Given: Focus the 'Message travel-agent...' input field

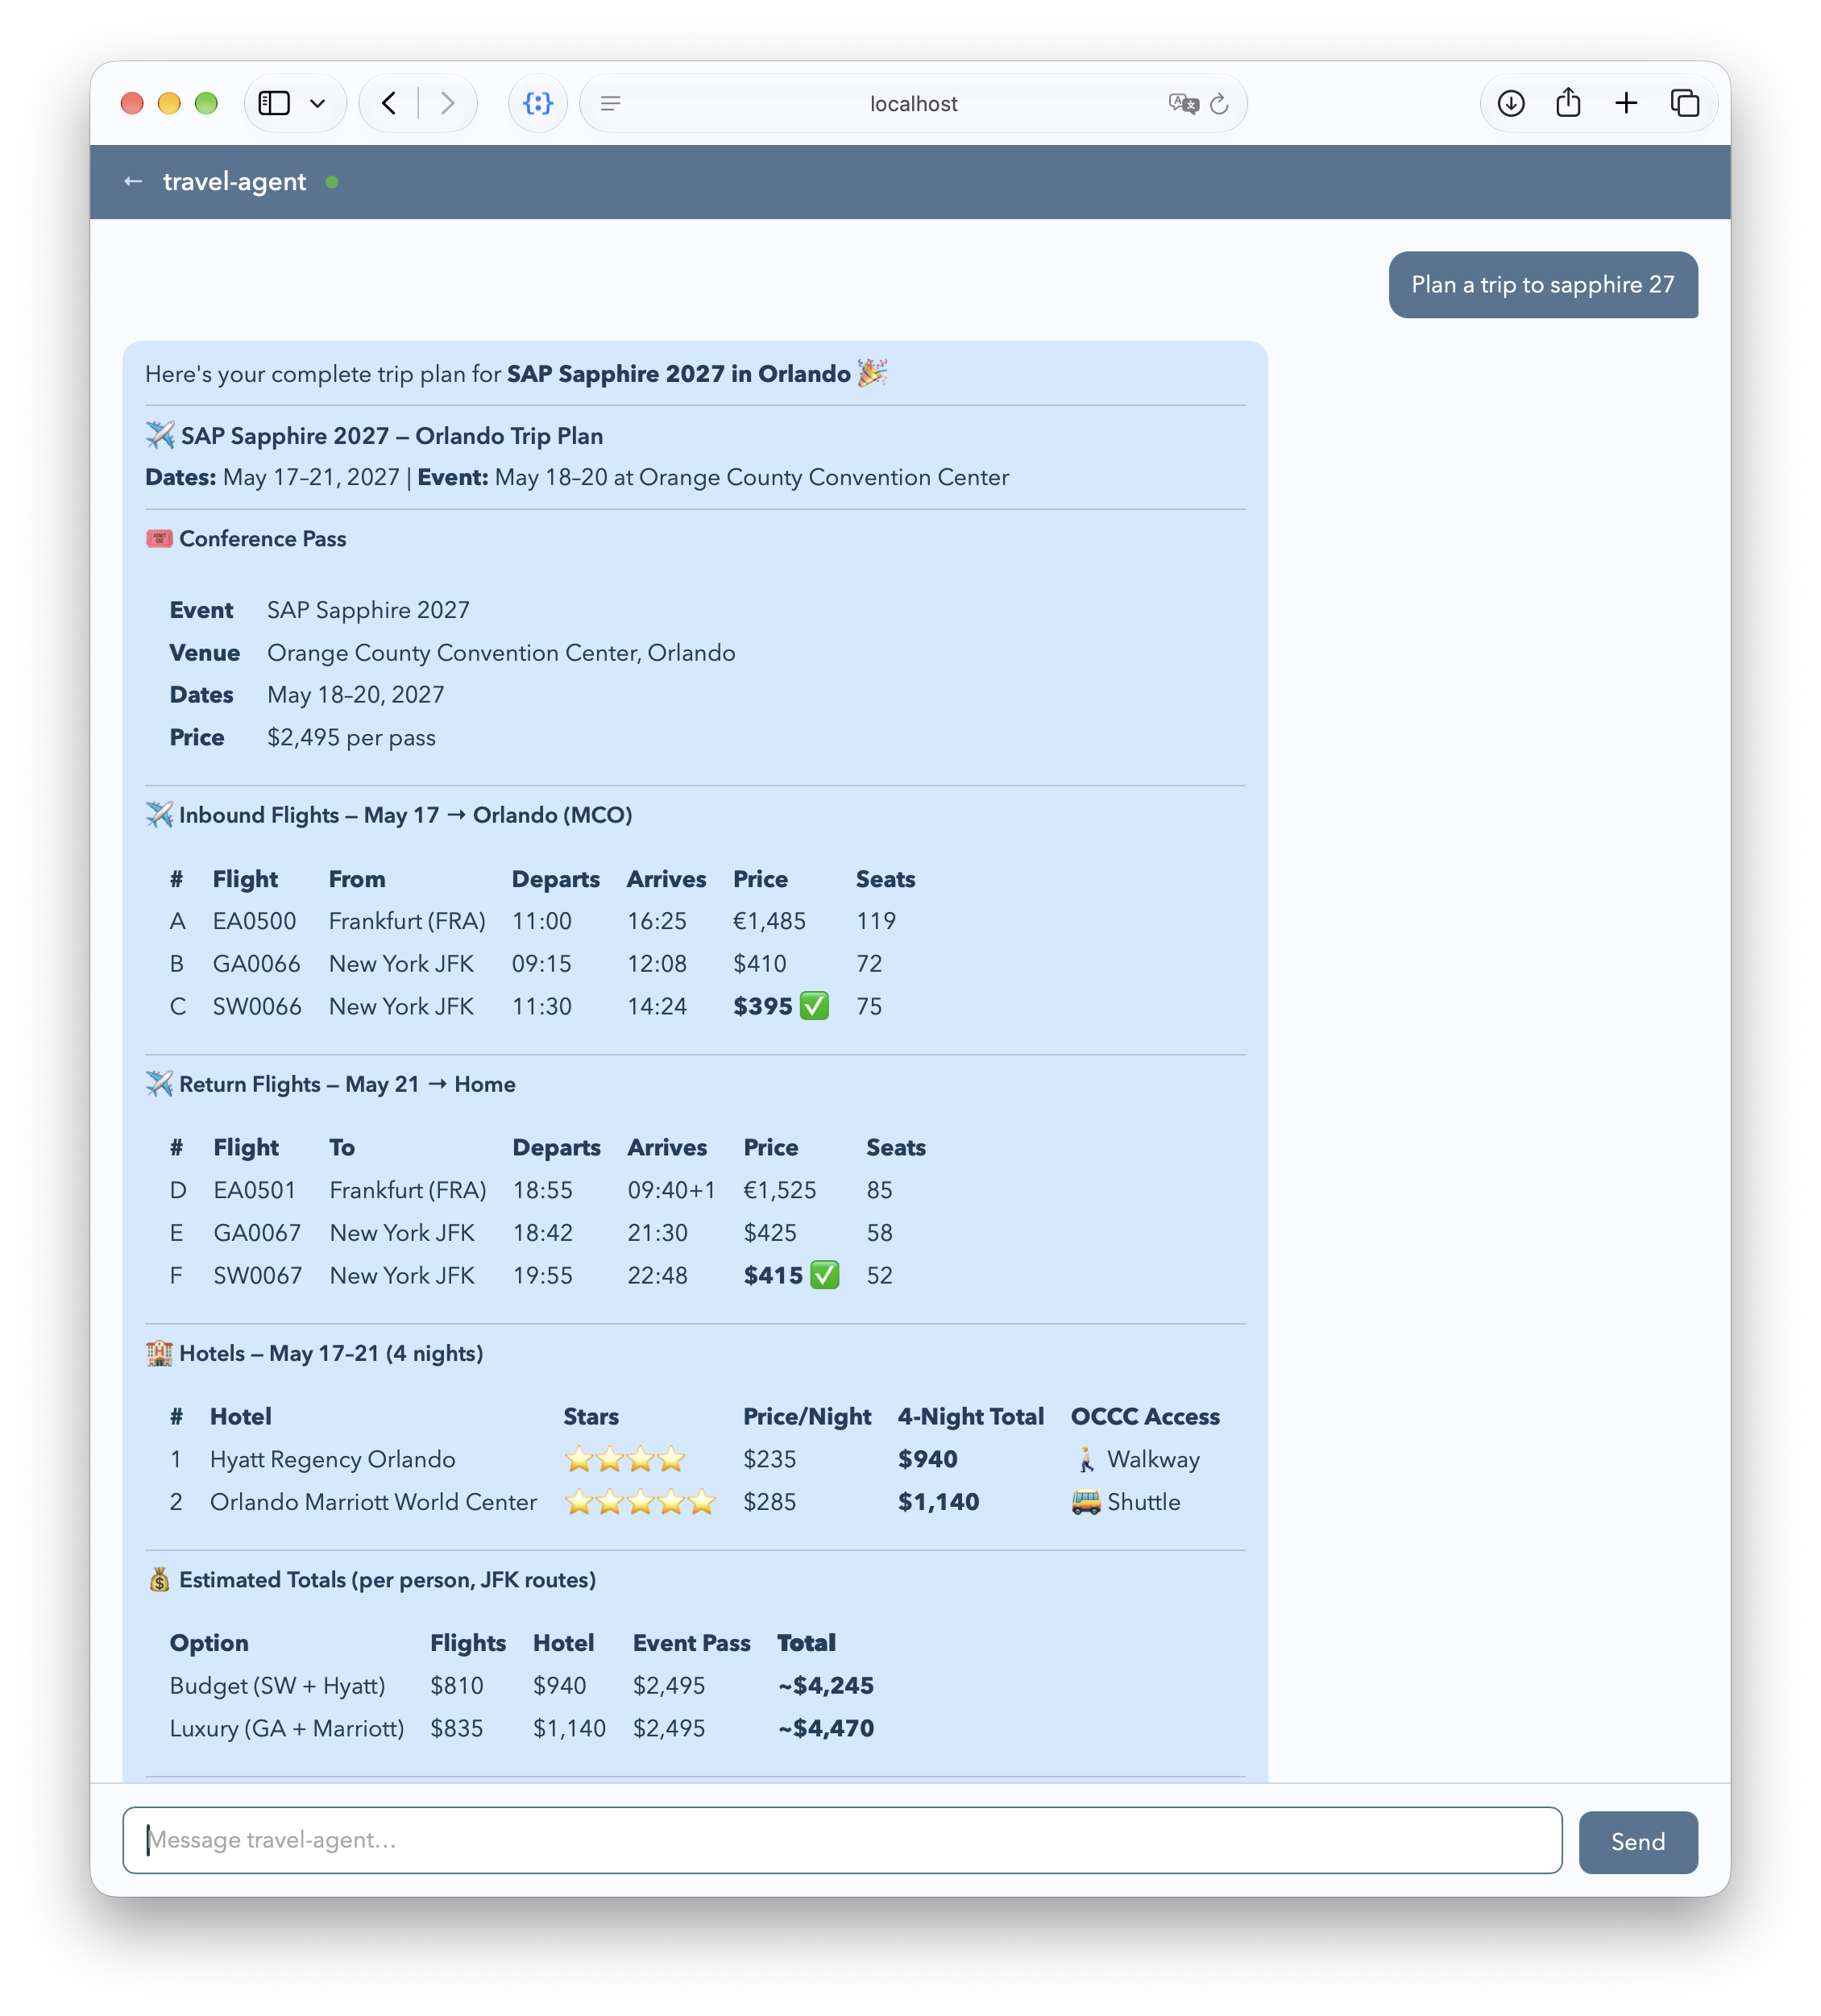Looking at the screenshot, I should [841, 1839].
